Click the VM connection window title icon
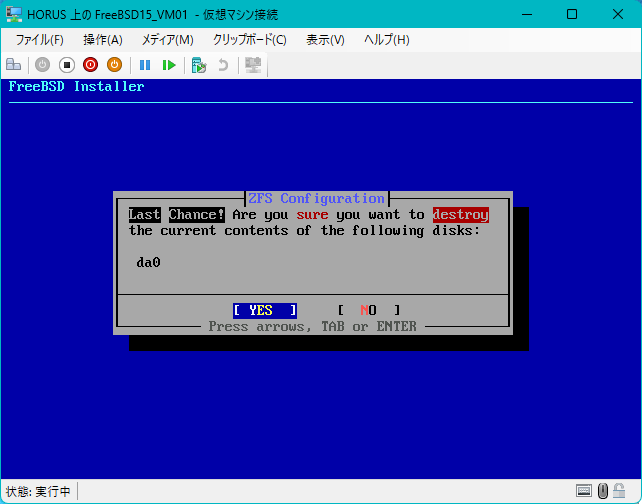 click(x=14, y=14)
